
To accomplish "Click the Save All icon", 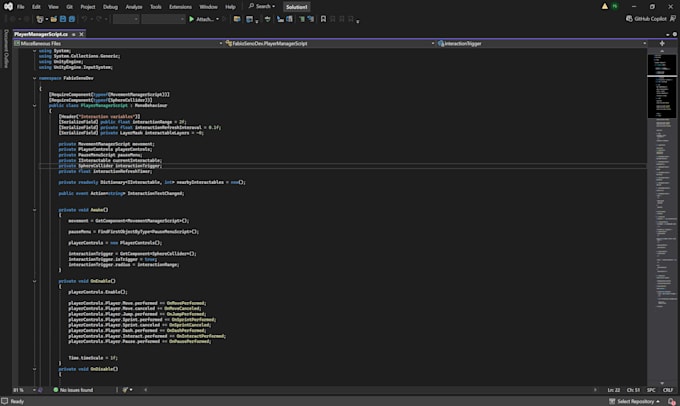I will pos(72,19).
